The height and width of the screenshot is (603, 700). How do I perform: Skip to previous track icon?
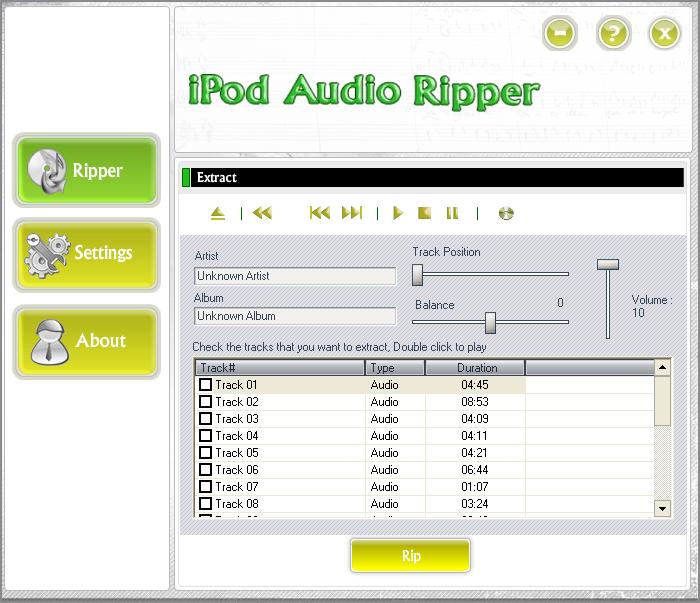click(320, 213)
